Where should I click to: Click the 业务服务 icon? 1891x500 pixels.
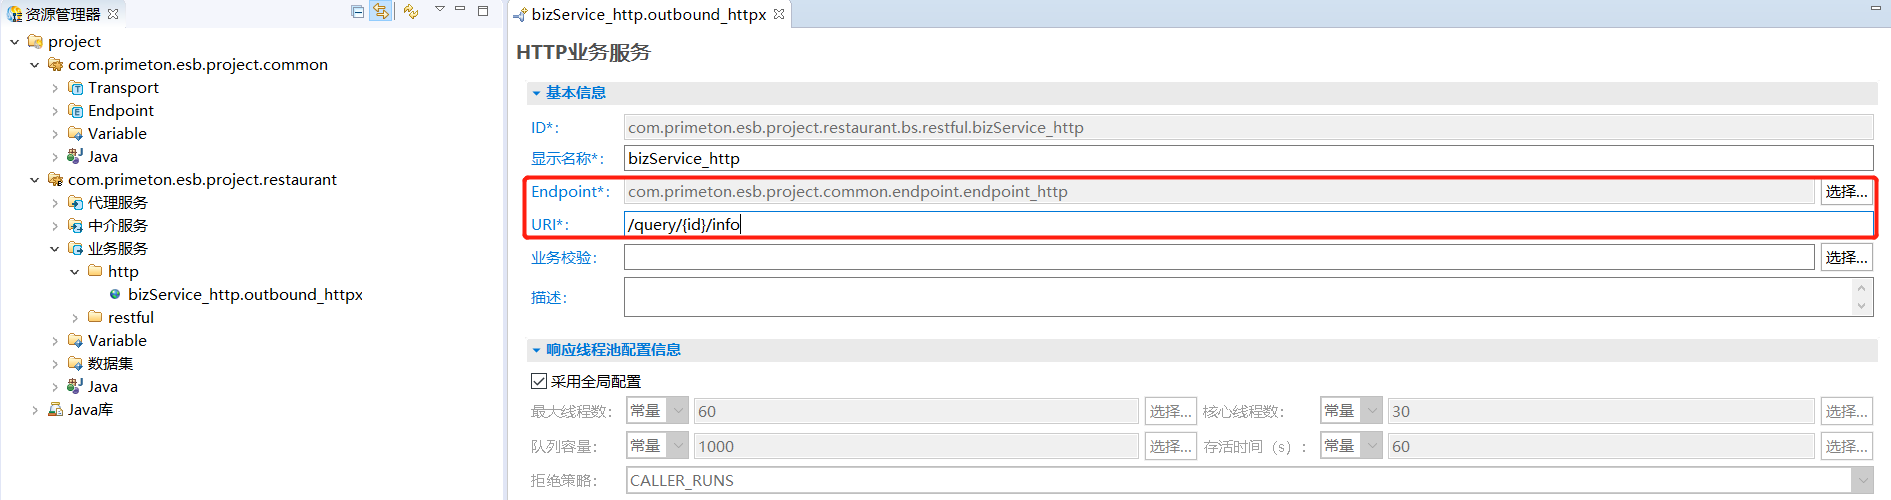[x=75, y=248]
